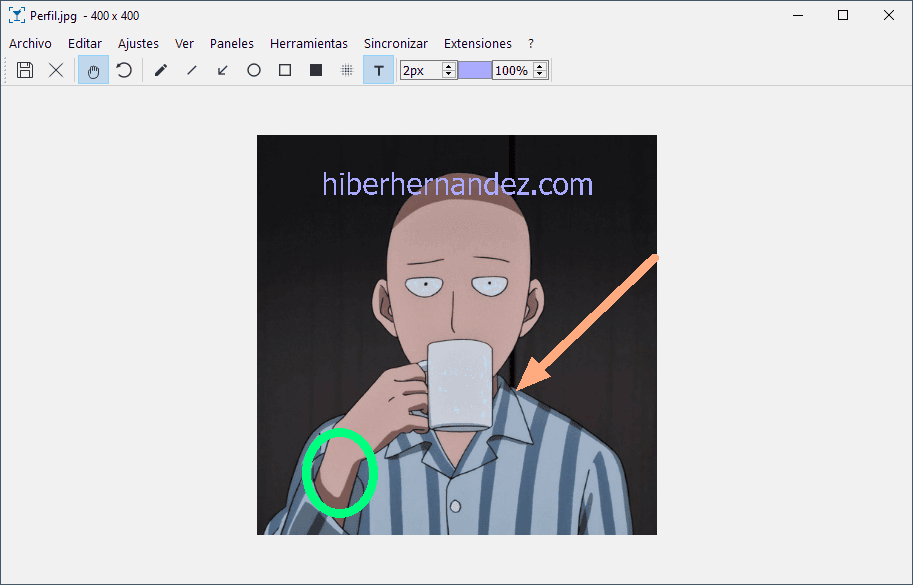Viewport: 913px width, 585px height.
Task: Decrease line width with the down arrow
Action: point(449,75)
